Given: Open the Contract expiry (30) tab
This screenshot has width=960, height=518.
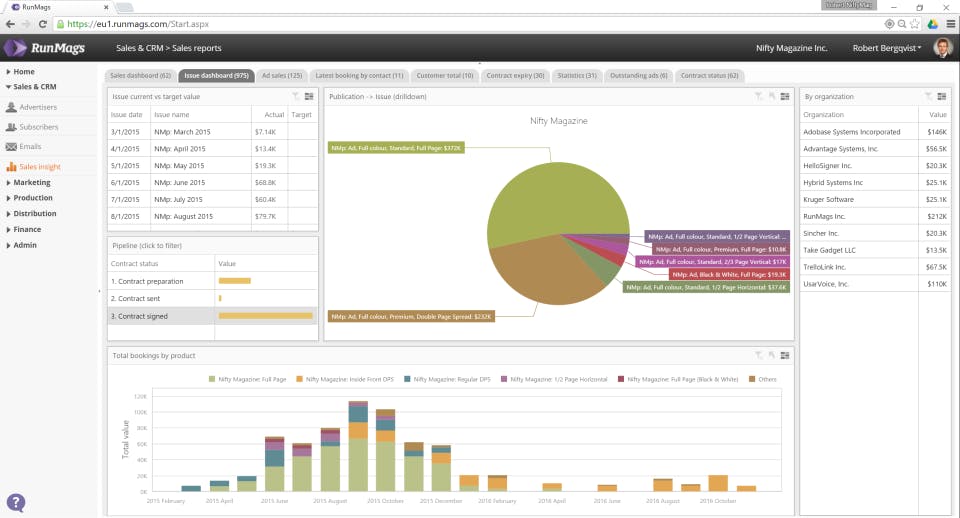Looking at the screenshot, I should [x=515, y=75].
